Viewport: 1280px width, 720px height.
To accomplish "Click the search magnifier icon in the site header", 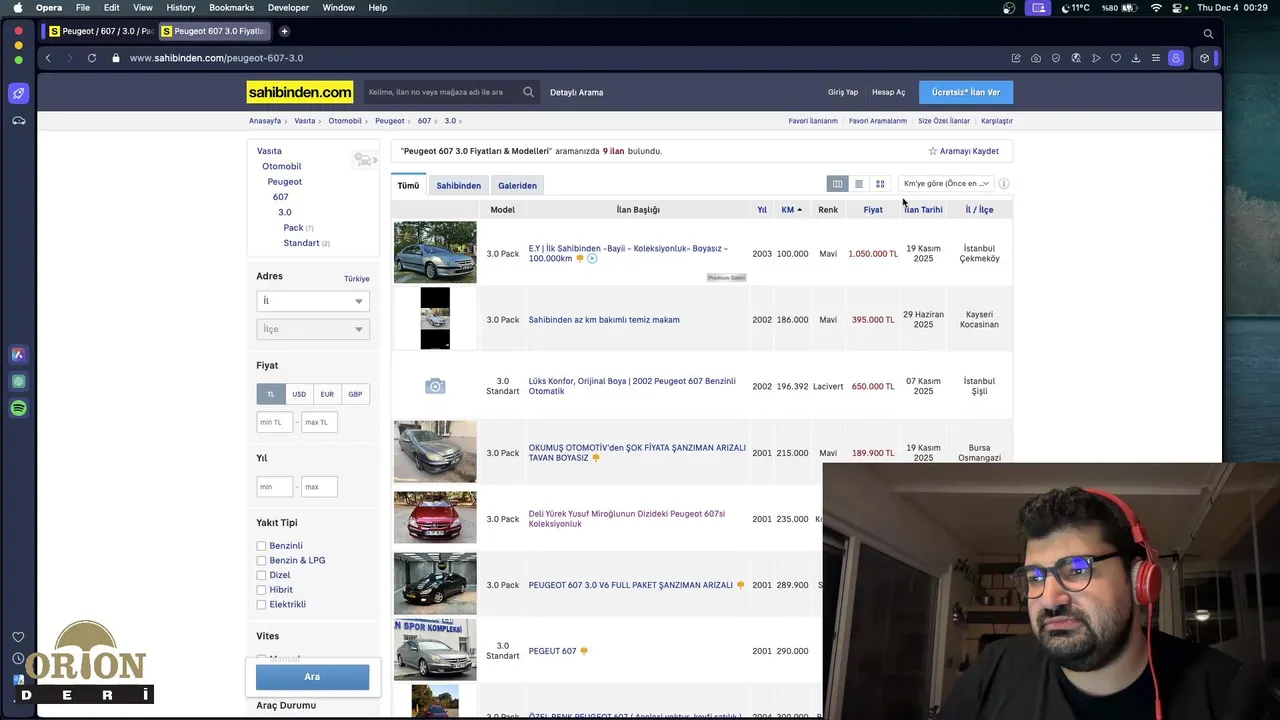I will coord(528,92).
